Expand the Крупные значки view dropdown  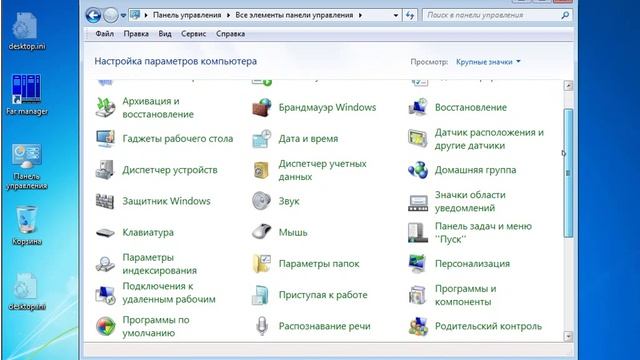tap(488, 62)
